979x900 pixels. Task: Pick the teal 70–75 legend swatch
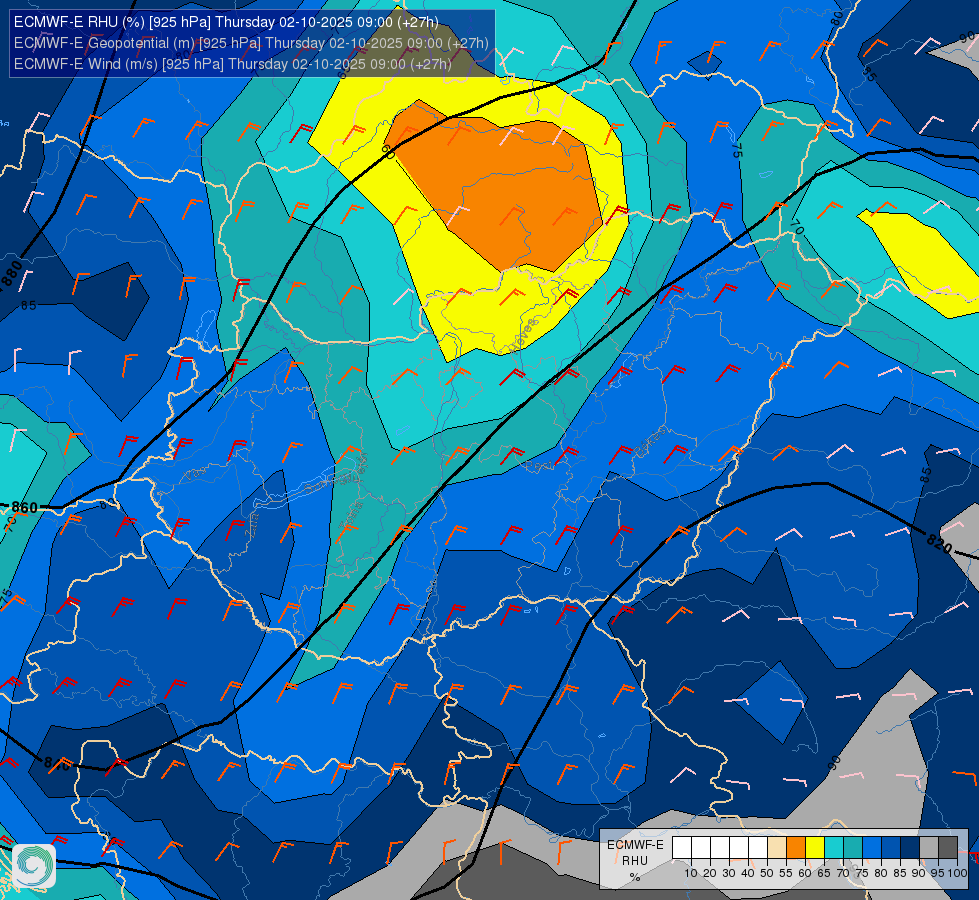coord(853,848)
